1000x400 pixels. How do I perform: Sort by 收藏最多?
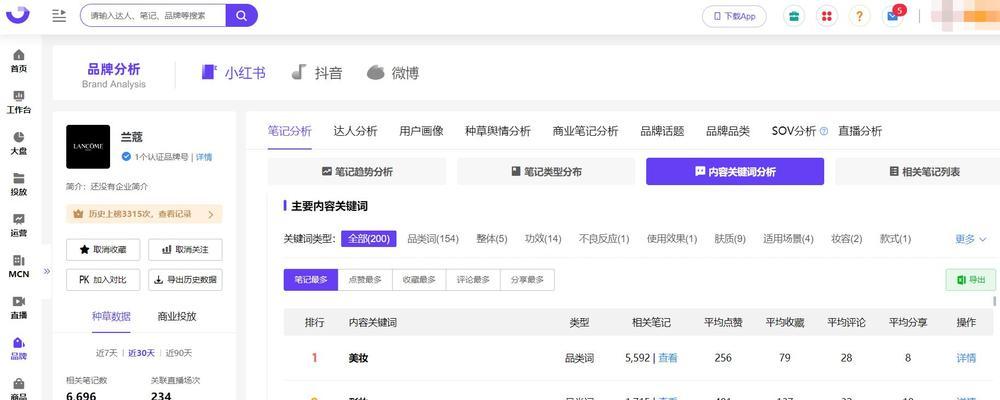(419, 279)
